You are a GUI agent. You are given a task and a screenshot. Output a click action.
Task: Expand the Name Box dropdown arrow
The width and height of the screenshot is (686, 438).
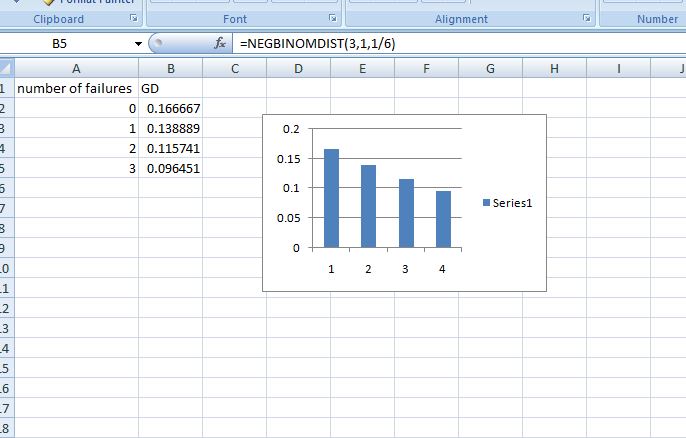138,44
